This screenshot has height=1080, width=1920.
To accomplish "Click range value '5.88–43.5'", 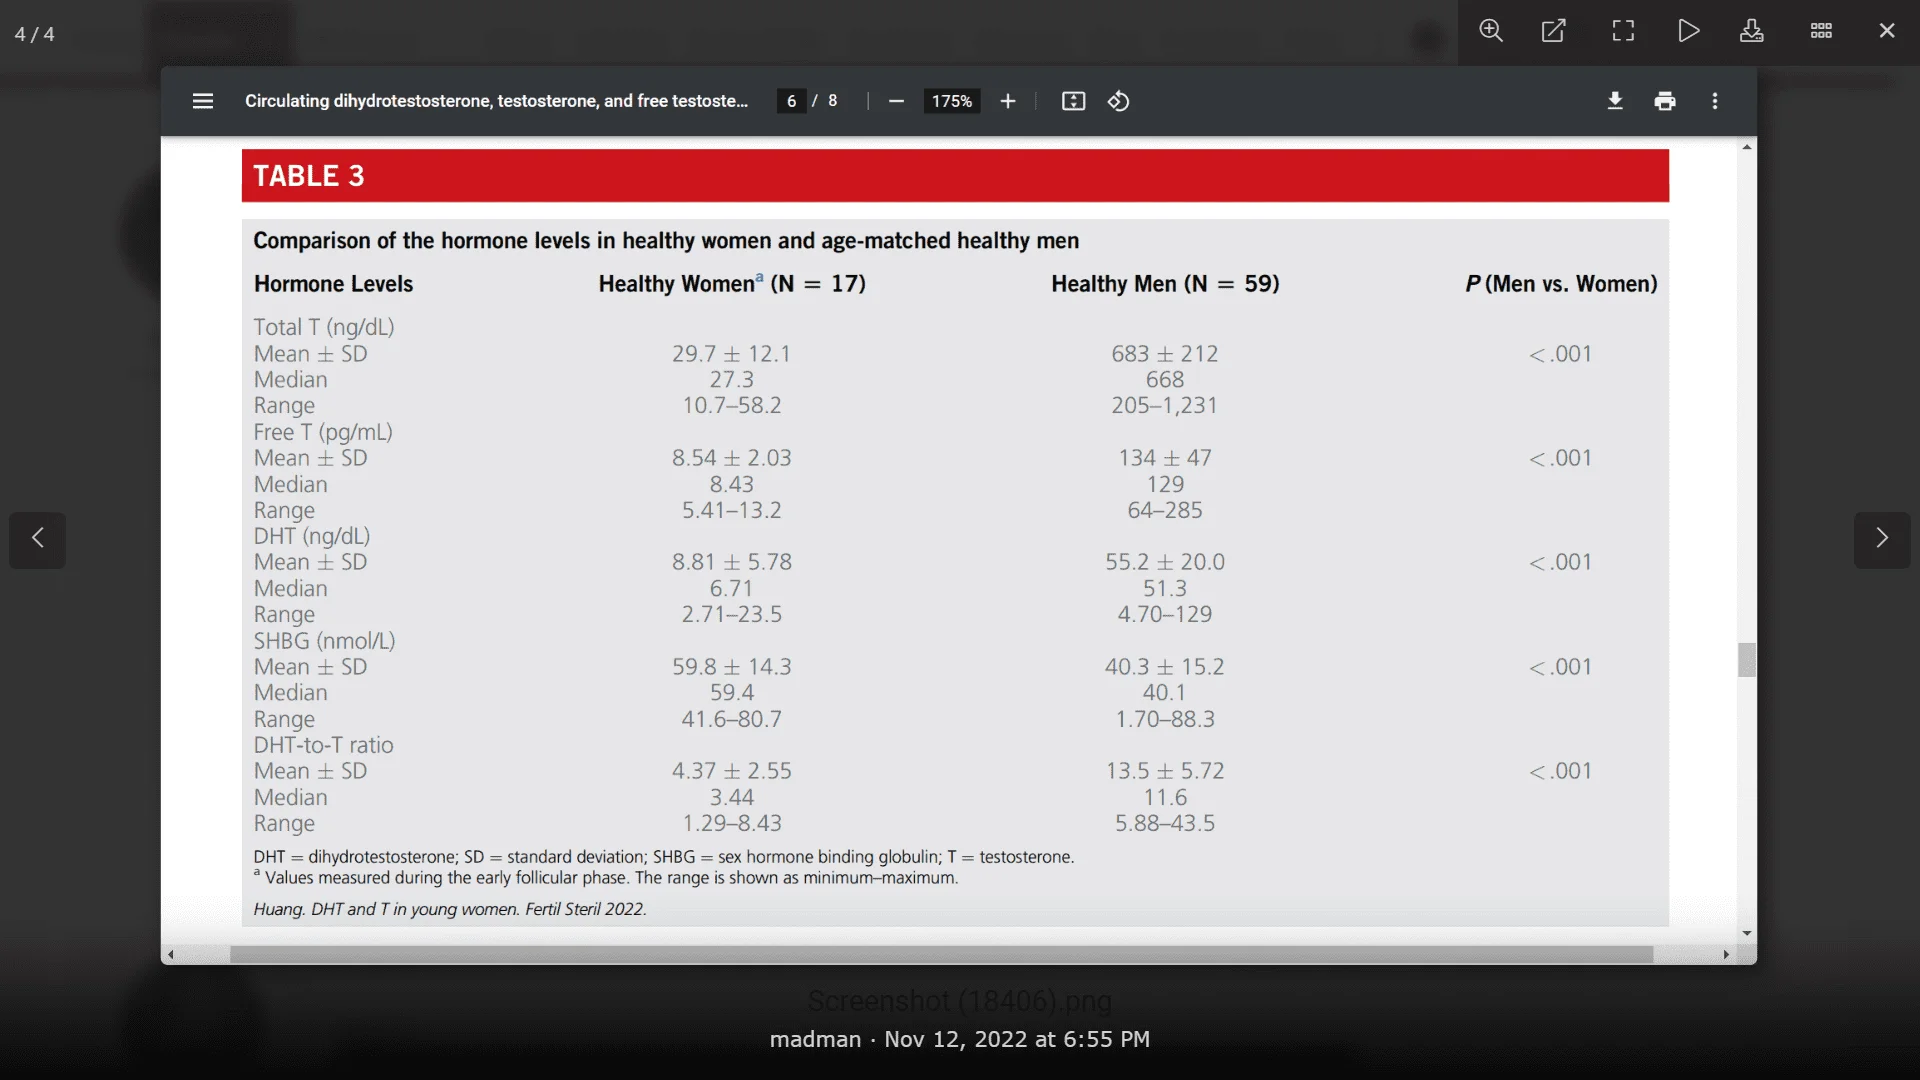I will point(1165,823).
